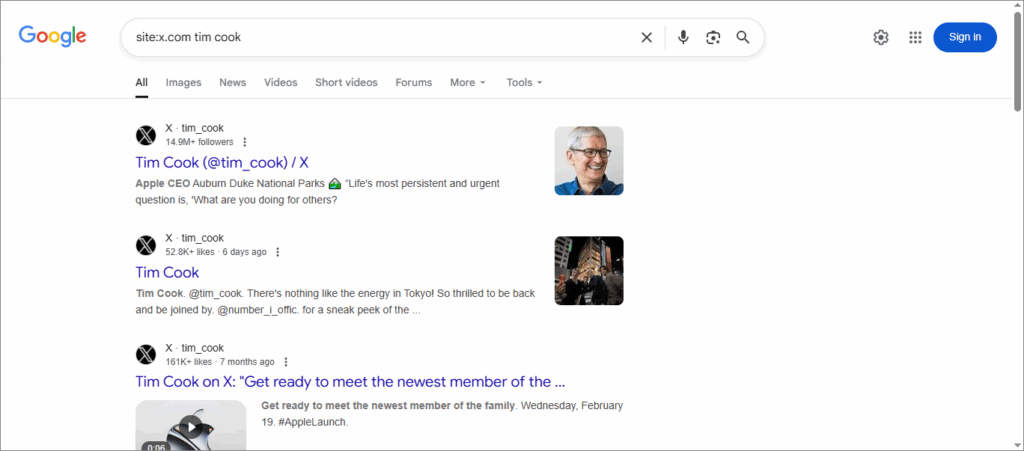The width and height of the screenshot is (1024, 451).
Task: Open three-dot menu beside 7 months ago
Action: [x=286, y=362]
